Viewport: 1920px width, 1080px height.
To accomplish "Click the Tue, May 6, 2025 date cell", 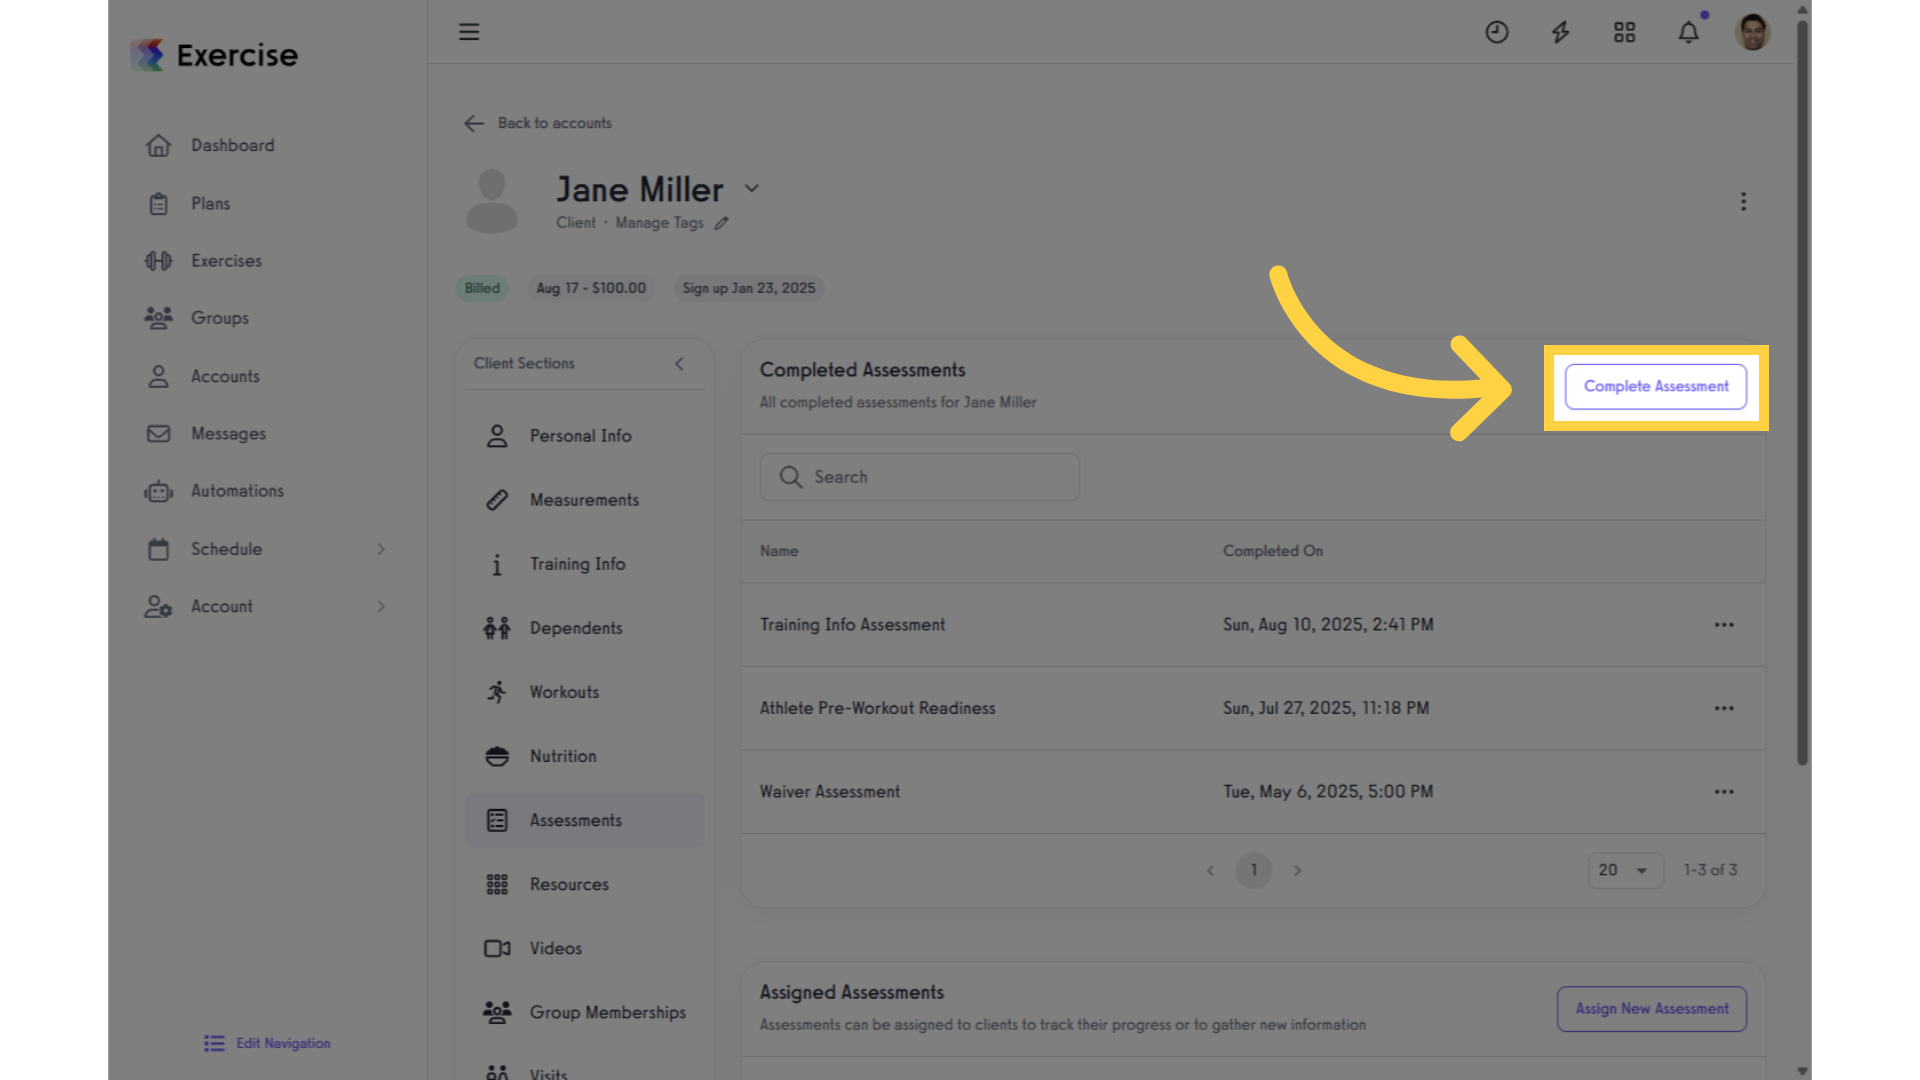I will coord(1327,792).
